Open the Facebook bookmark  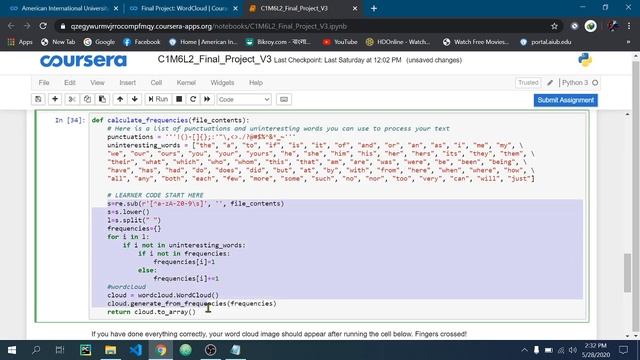[142, 42]
